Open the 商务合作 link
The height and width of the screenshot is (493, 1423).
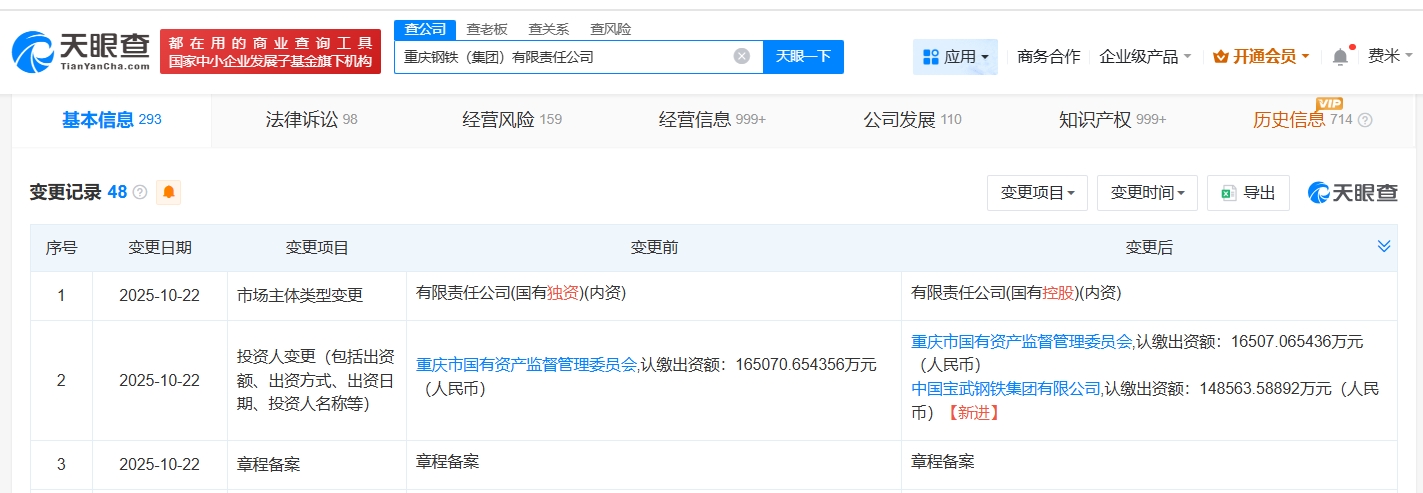click(1048, 57)
